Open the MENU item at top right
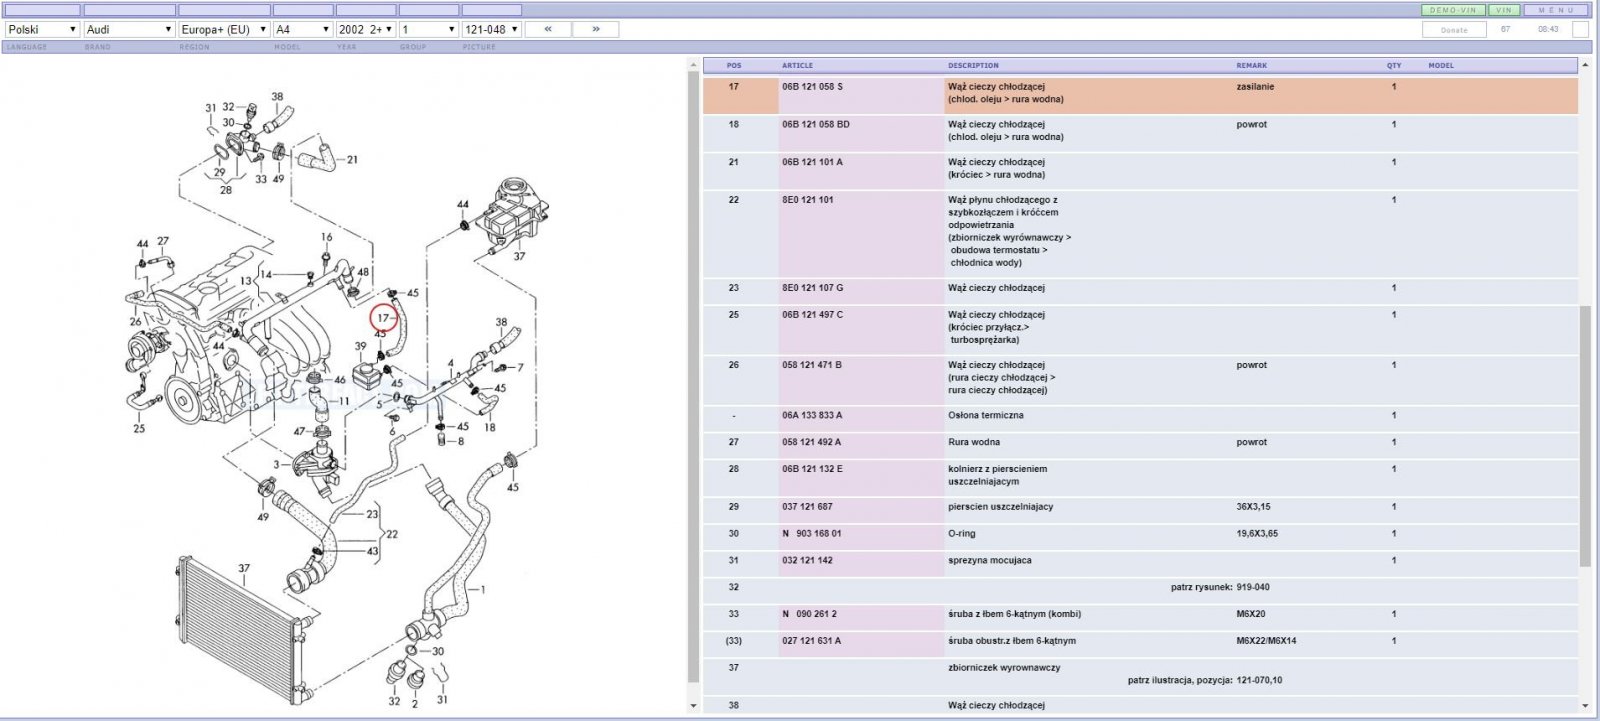The image size is (1600, 721). pyautogui.click(x=1556, y=10)
